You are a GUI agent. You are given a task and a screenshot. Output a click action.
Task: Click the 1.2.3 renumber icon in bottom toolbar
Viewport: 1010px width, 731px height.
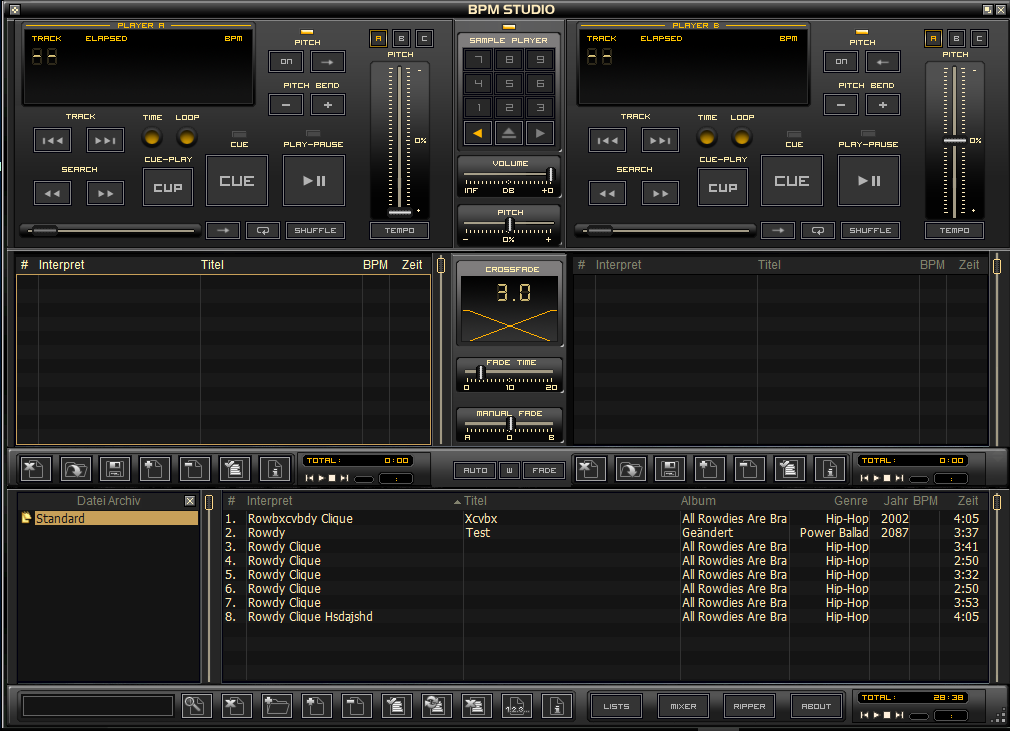coord(518,706)
